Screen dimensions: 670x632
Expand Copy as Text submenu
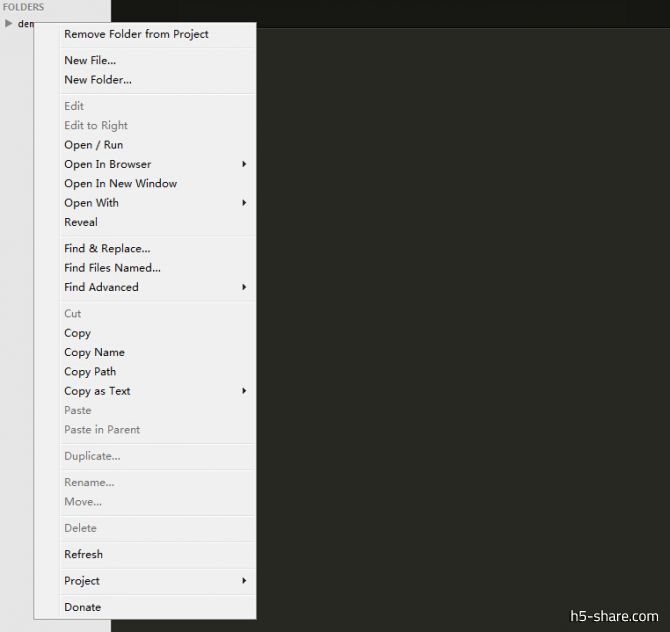click(x=145, y=391)
